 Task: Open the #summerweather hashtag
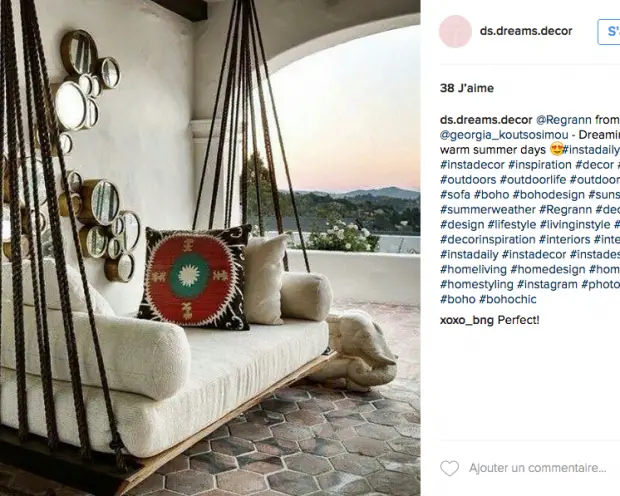point(488,210)
